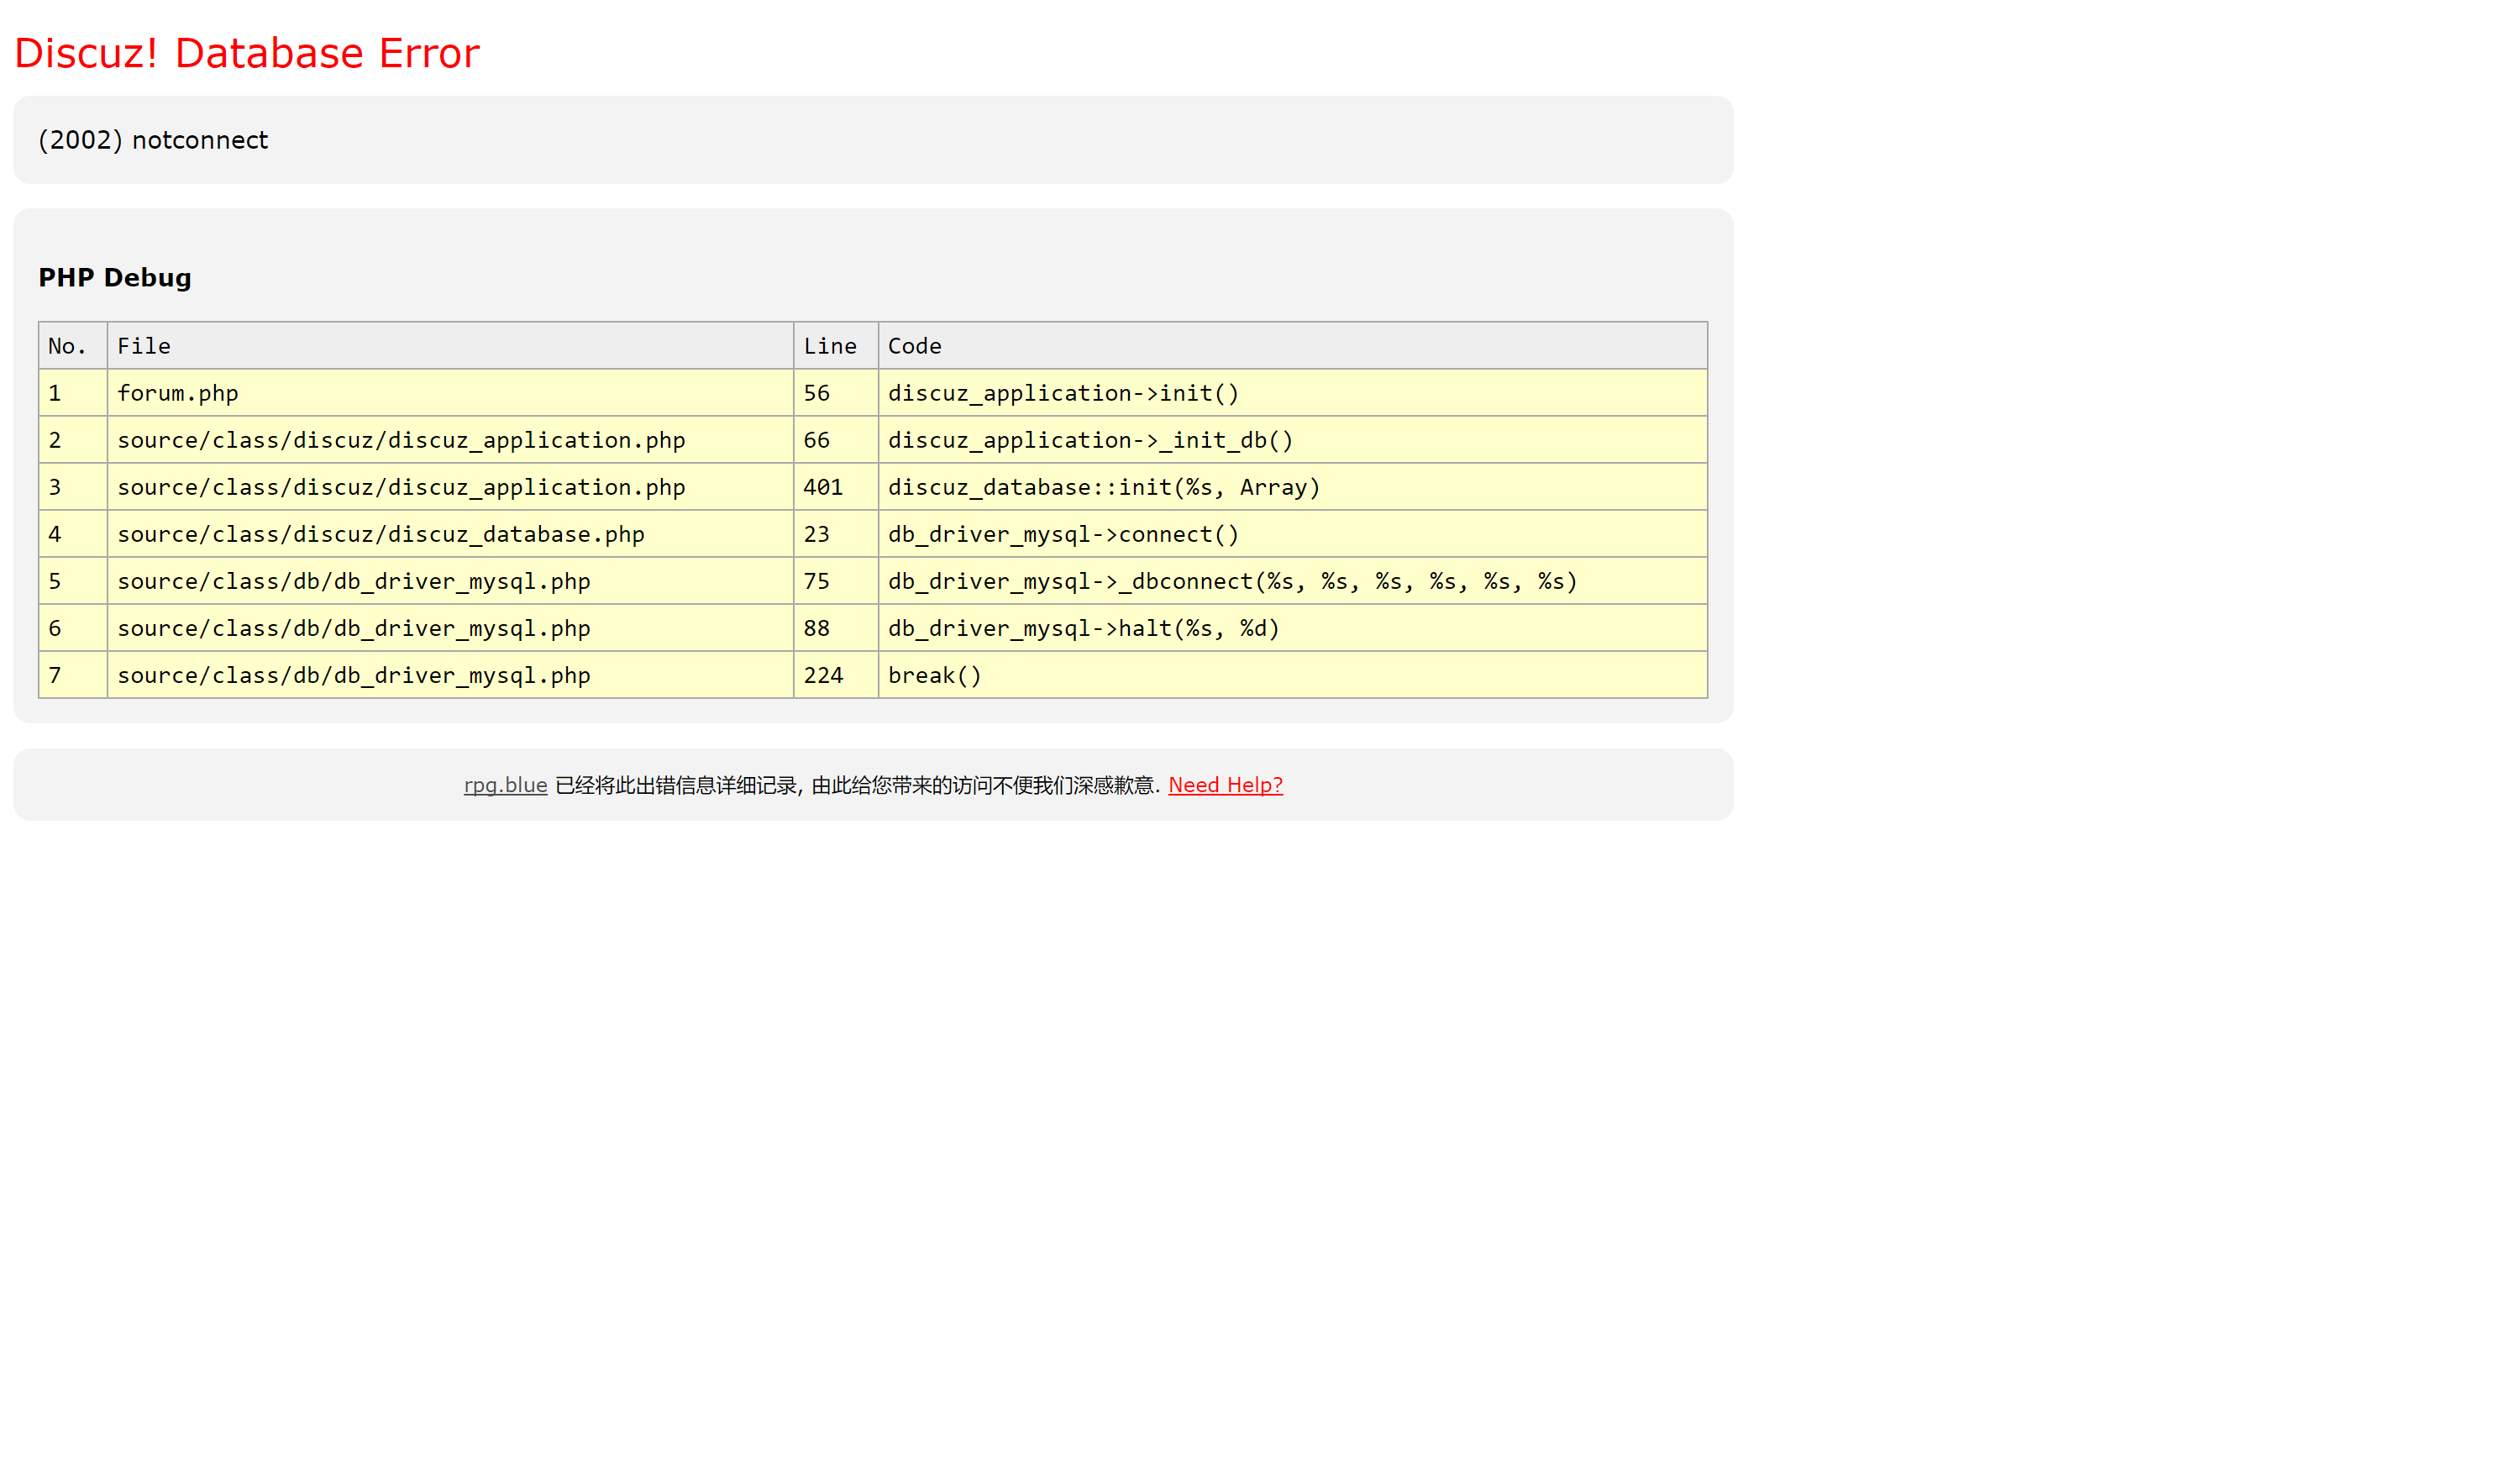Select db_driver_mysql->halt(%s, %d) code cell
Screen dimensions: 2520x1460
tap(1293, 628)
